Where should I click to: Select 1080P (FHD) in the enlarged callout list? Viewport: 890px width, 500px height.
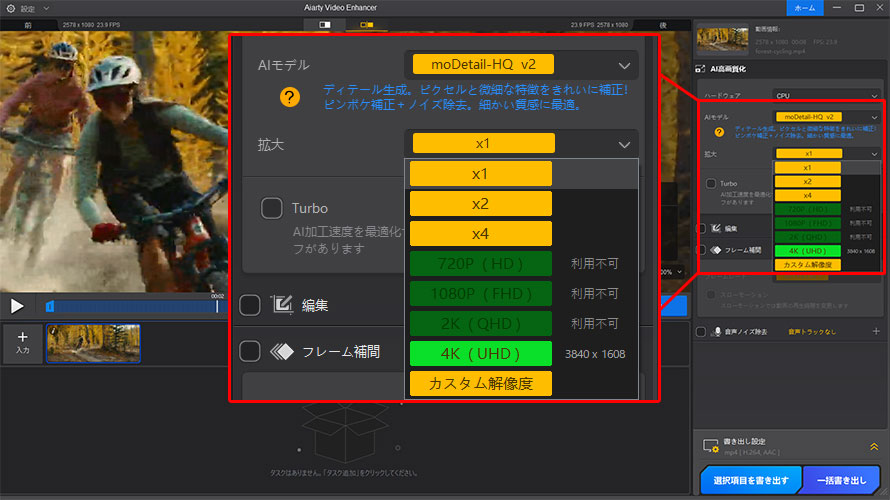coord(480,293)
